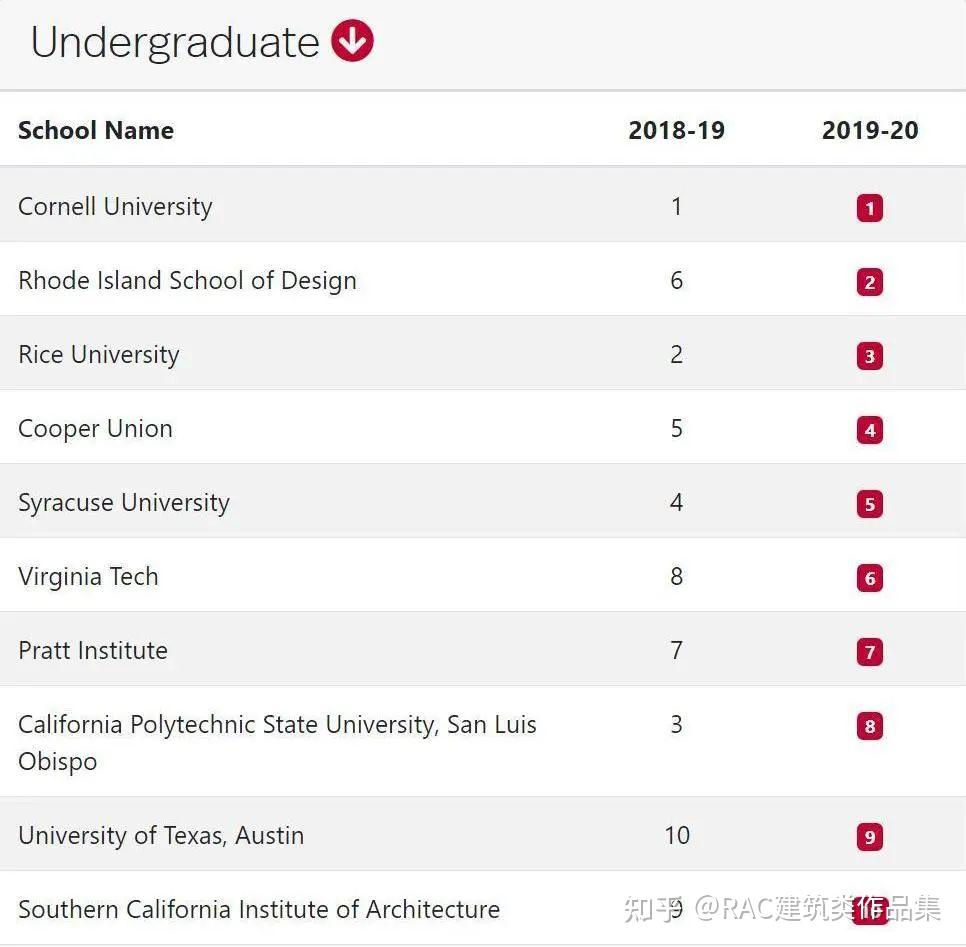
Task: Click the red rank 9 badge
Action: click(x=869, y=837)
